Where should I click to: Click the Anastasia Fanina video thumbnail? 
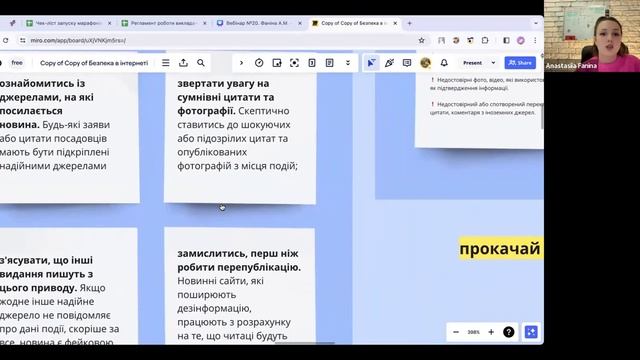[x=592, y=36]
